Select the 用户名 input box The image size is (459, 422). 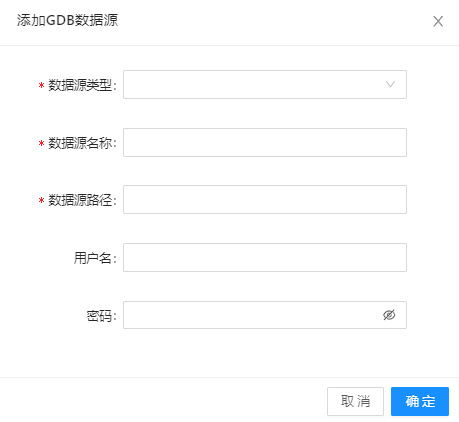click(265, 257)
